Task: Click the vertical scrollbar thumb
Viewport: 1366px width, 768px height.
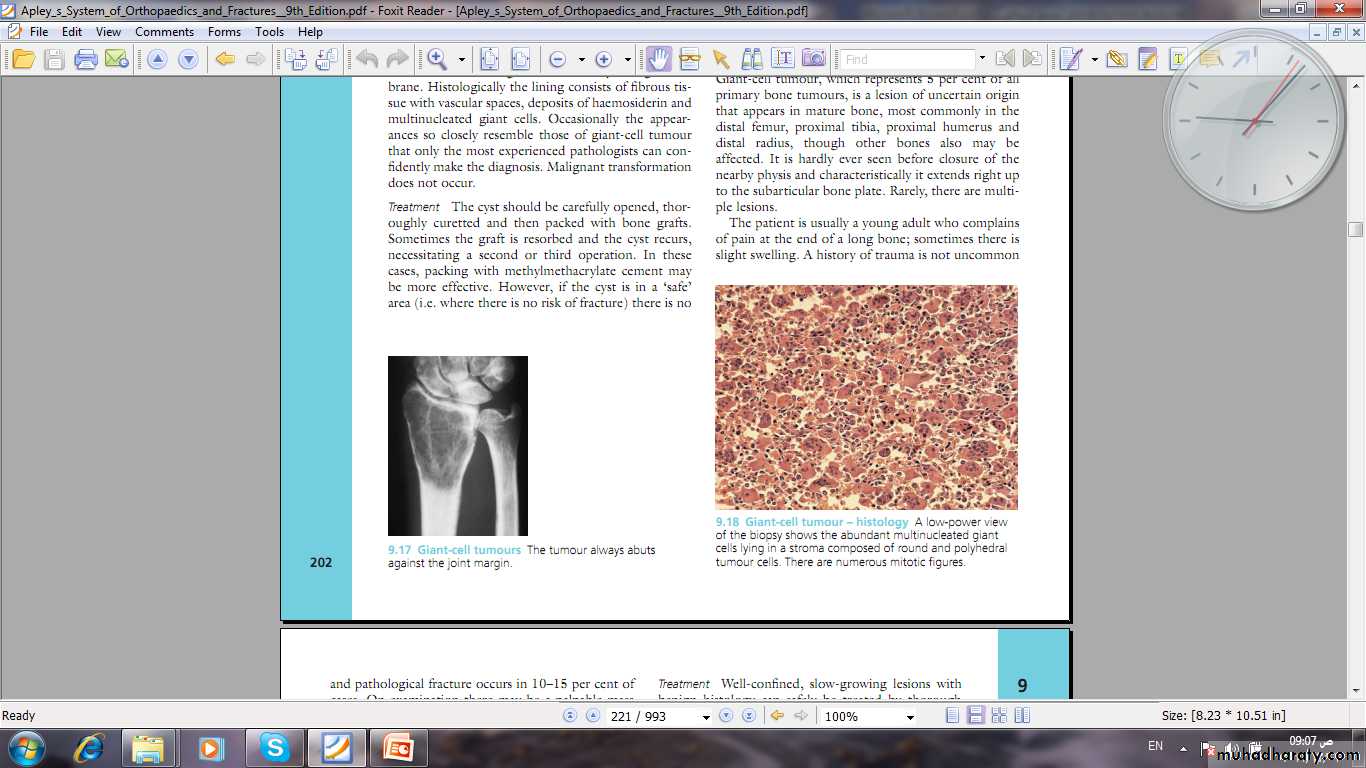Action: (x=1355, y=229)
